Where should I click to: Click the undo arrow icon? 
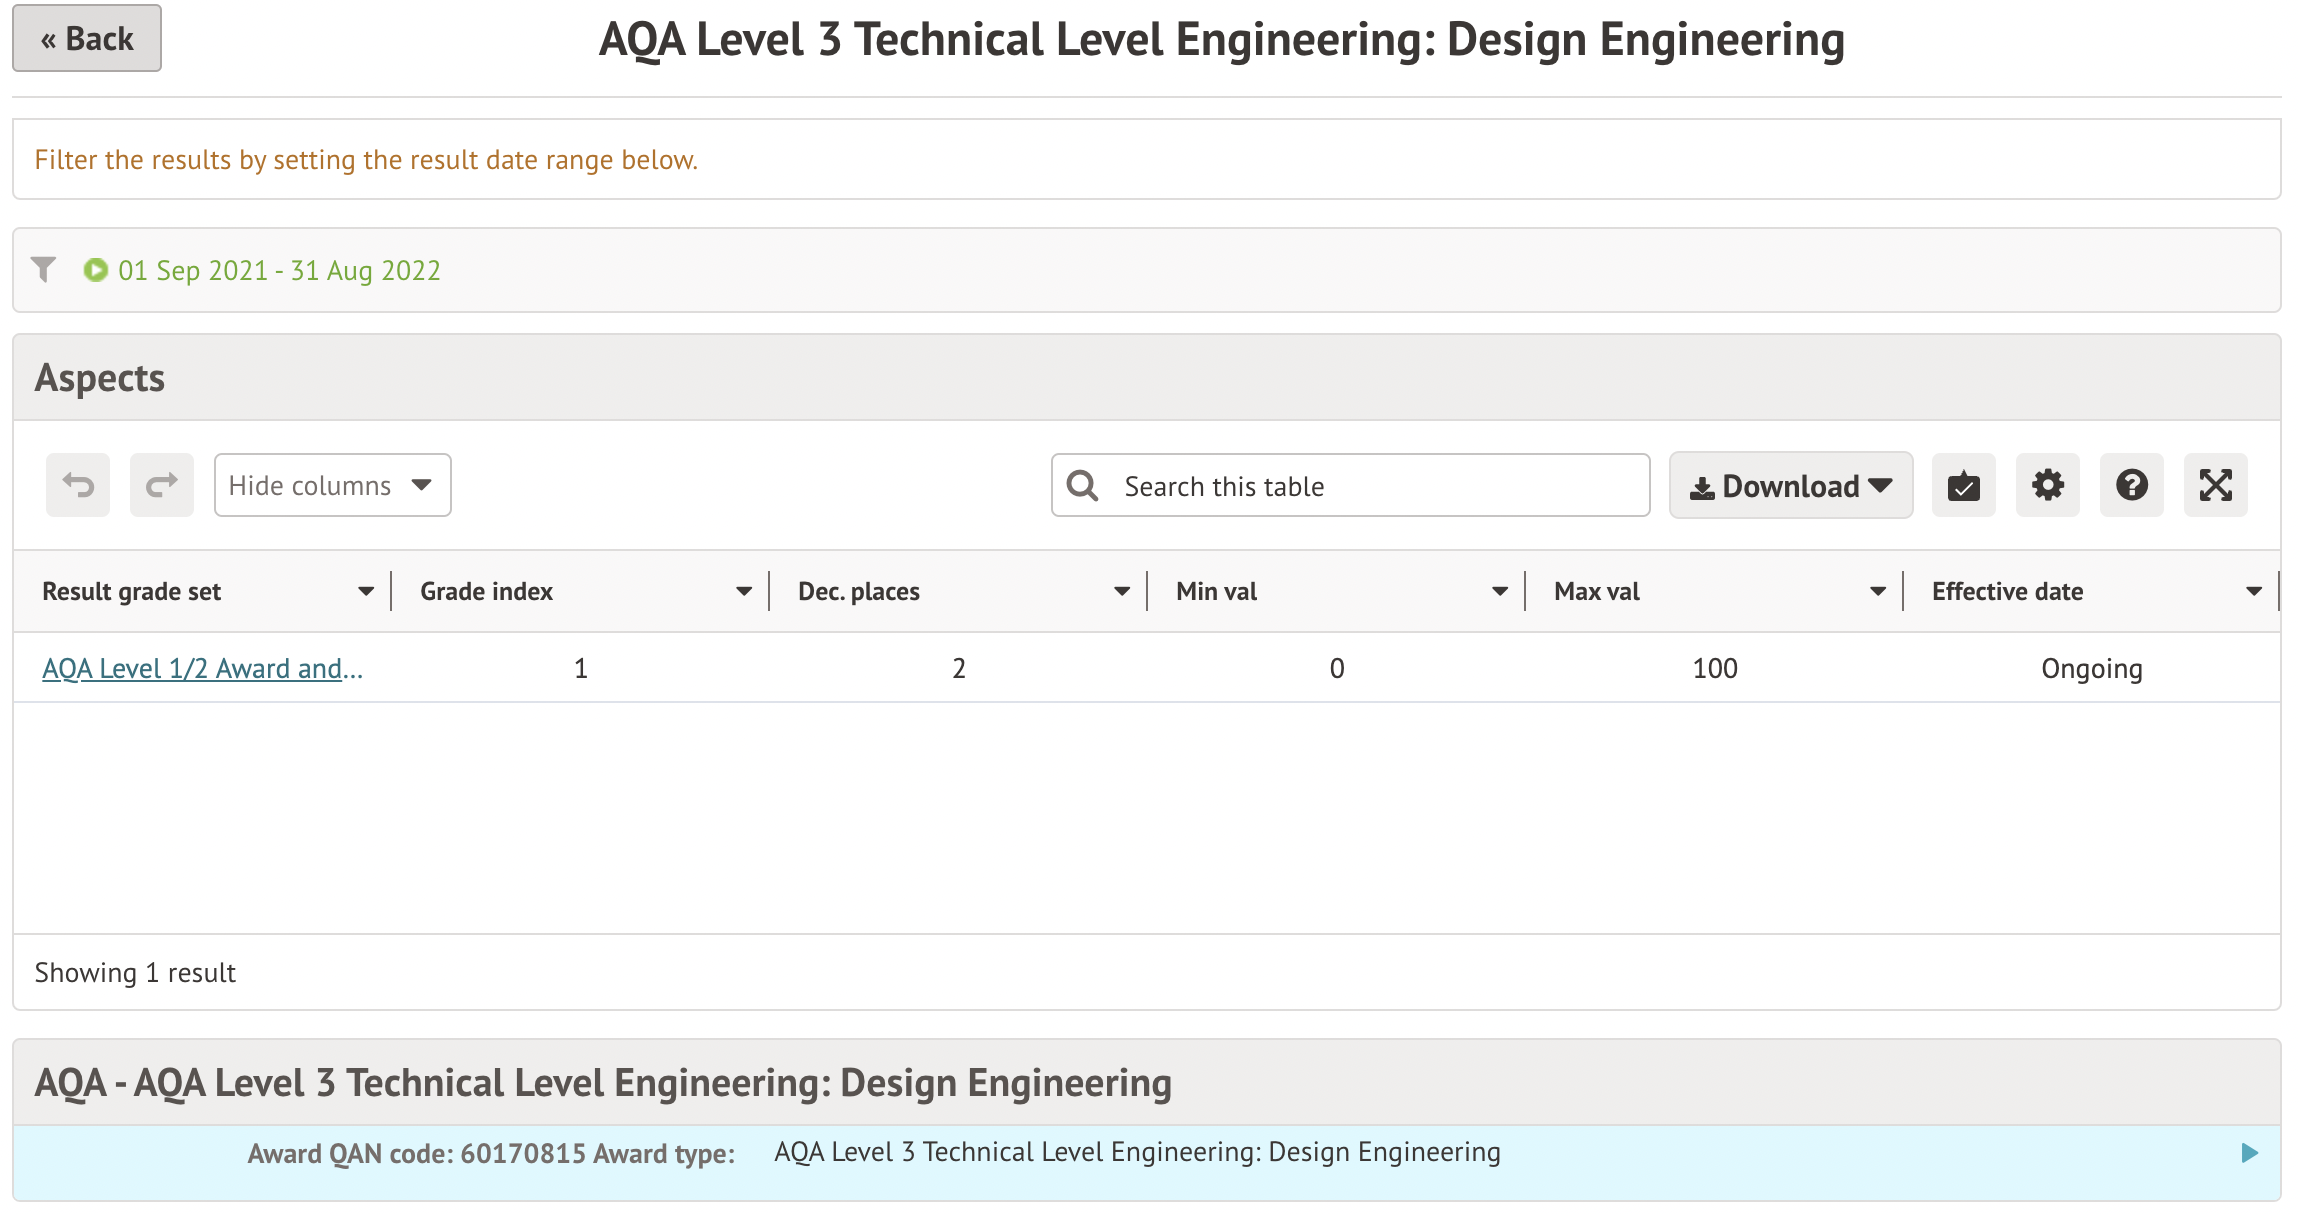click(x=78, y=486)
